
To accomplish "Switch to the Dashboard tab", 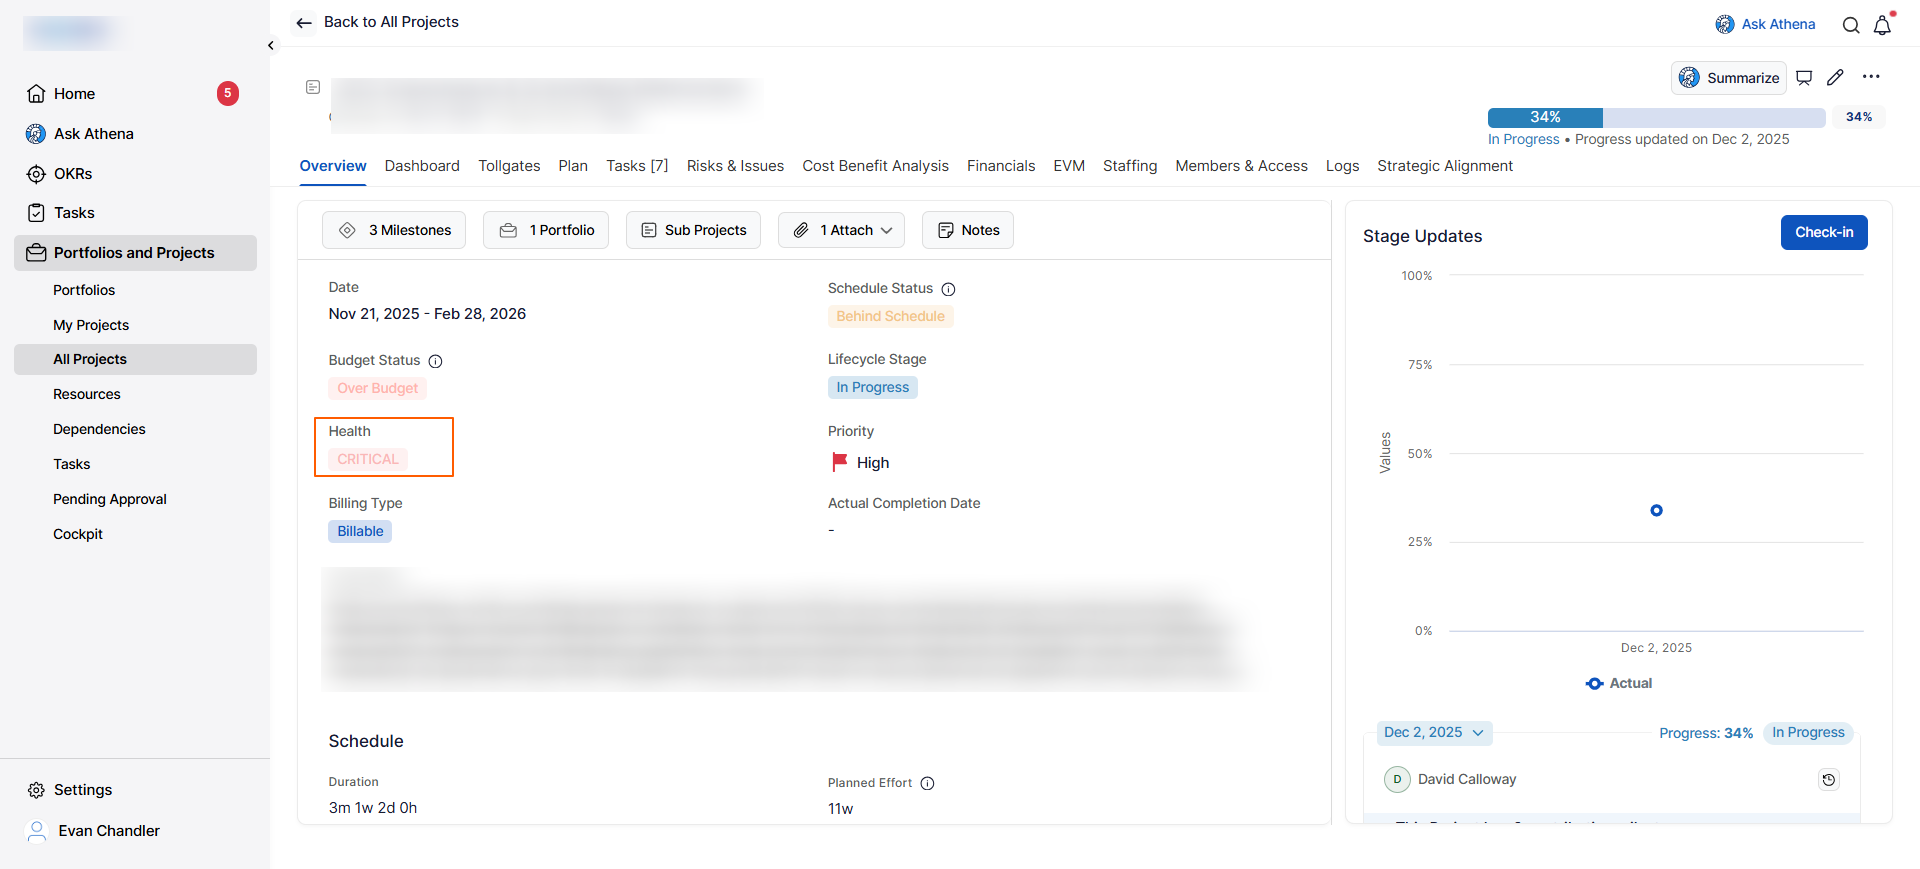I will [422, 166].
